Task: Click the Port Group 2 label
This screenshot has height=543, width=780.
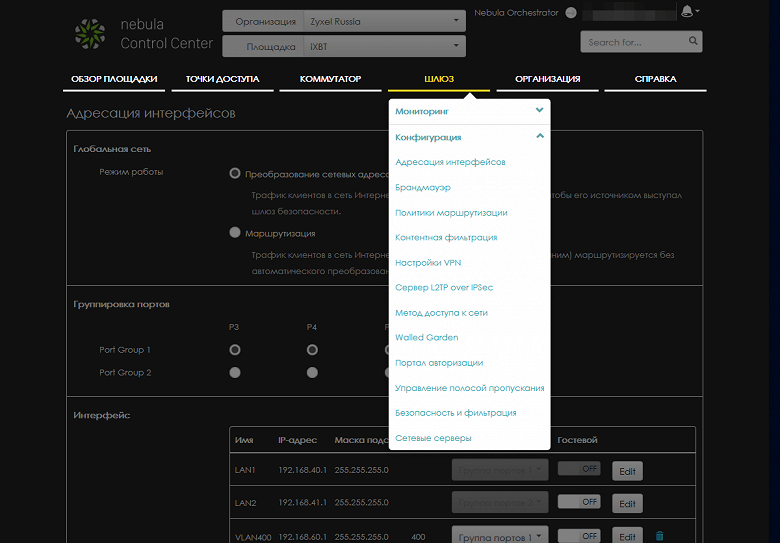Action: (x=125, y=372)
